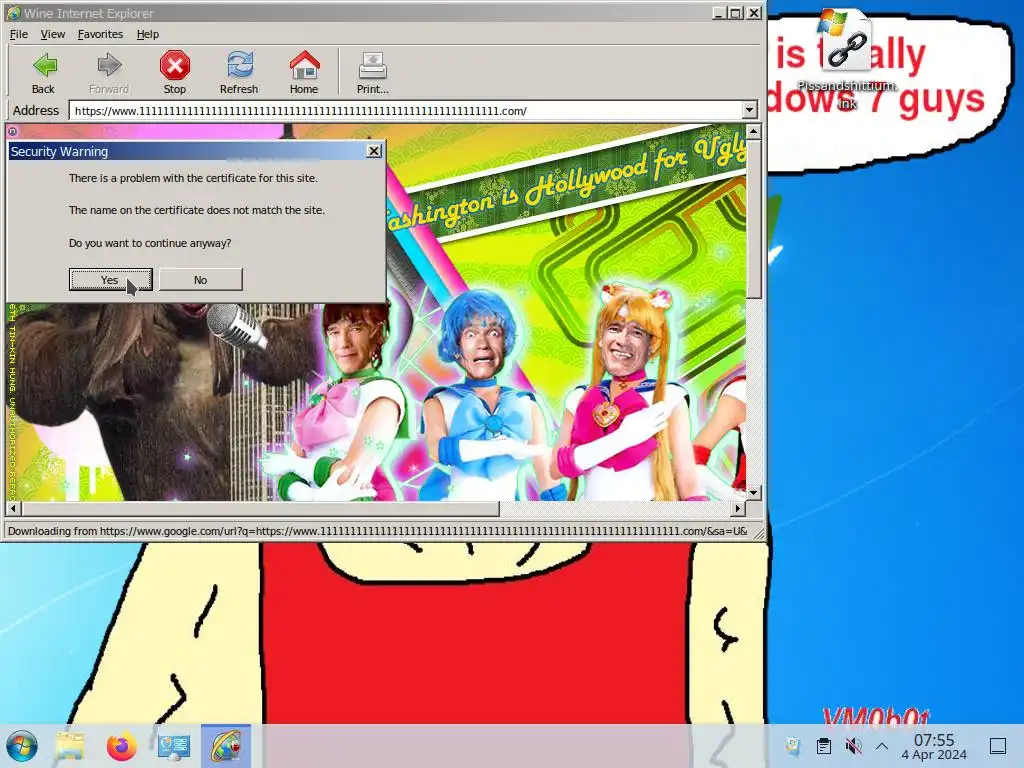Click the status bar download text
This screenshot has width=1024, height=768.
[x=377, y=531]
